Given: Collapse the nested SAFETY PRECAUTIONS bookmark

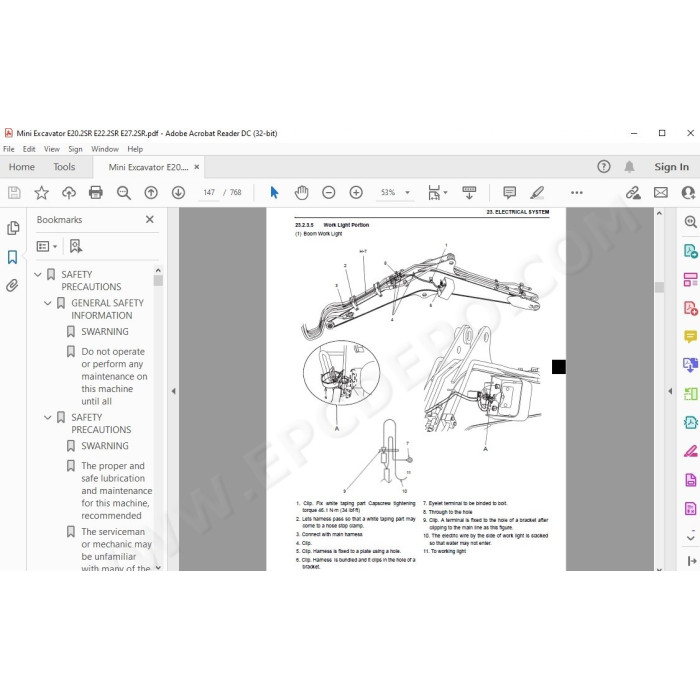Looking at the screenshot, I should [48, 417].
